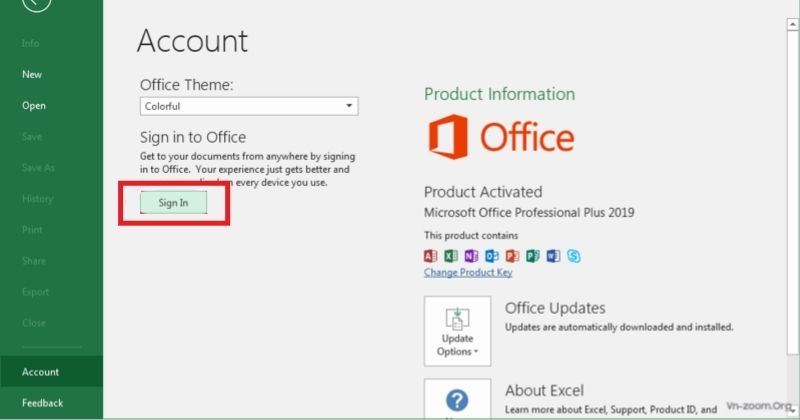The width and height of the screenshot is (800, 420).
Task: Click the orange Office logo
Action: click(501, 137)
